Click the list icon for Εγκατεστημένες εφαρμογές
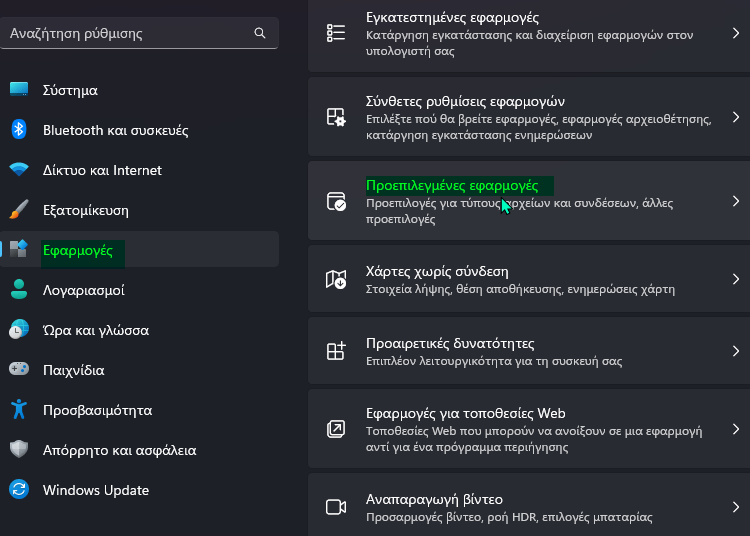Viewport: 750px width, 536px height. (x=336, y=33)
